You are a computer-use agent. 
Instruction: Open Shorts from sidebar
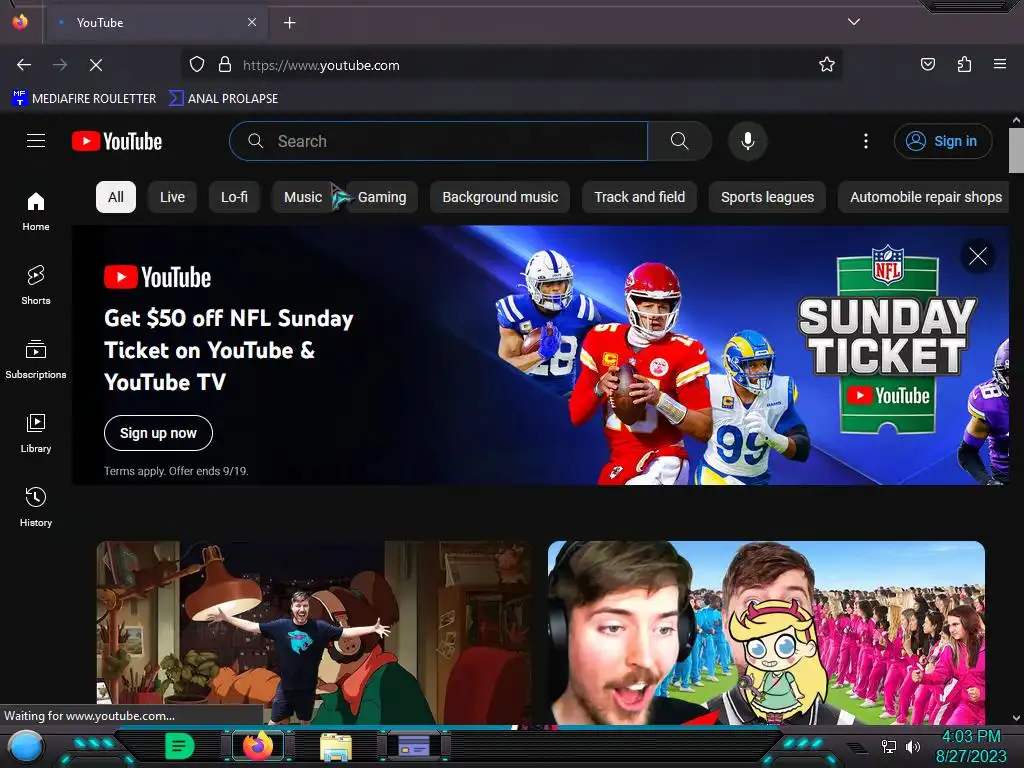(x=36, y=285)
